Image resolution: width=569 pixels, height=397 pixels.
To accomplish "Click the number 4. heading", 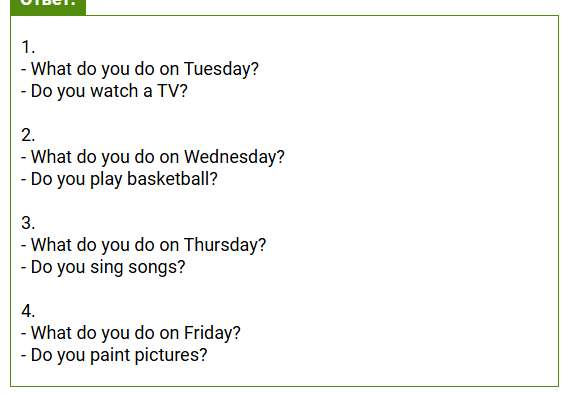I will pos(28,311).
